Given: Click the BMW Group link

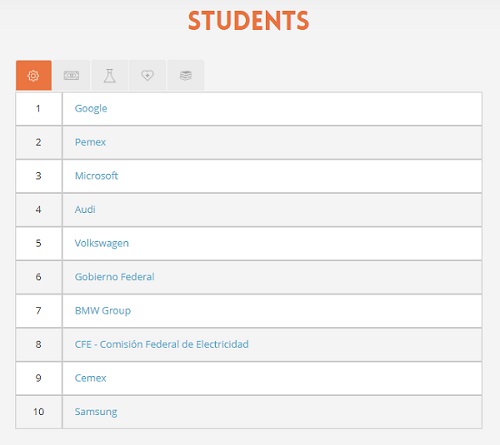Looking at the screenshot, I should coord(103,311).
